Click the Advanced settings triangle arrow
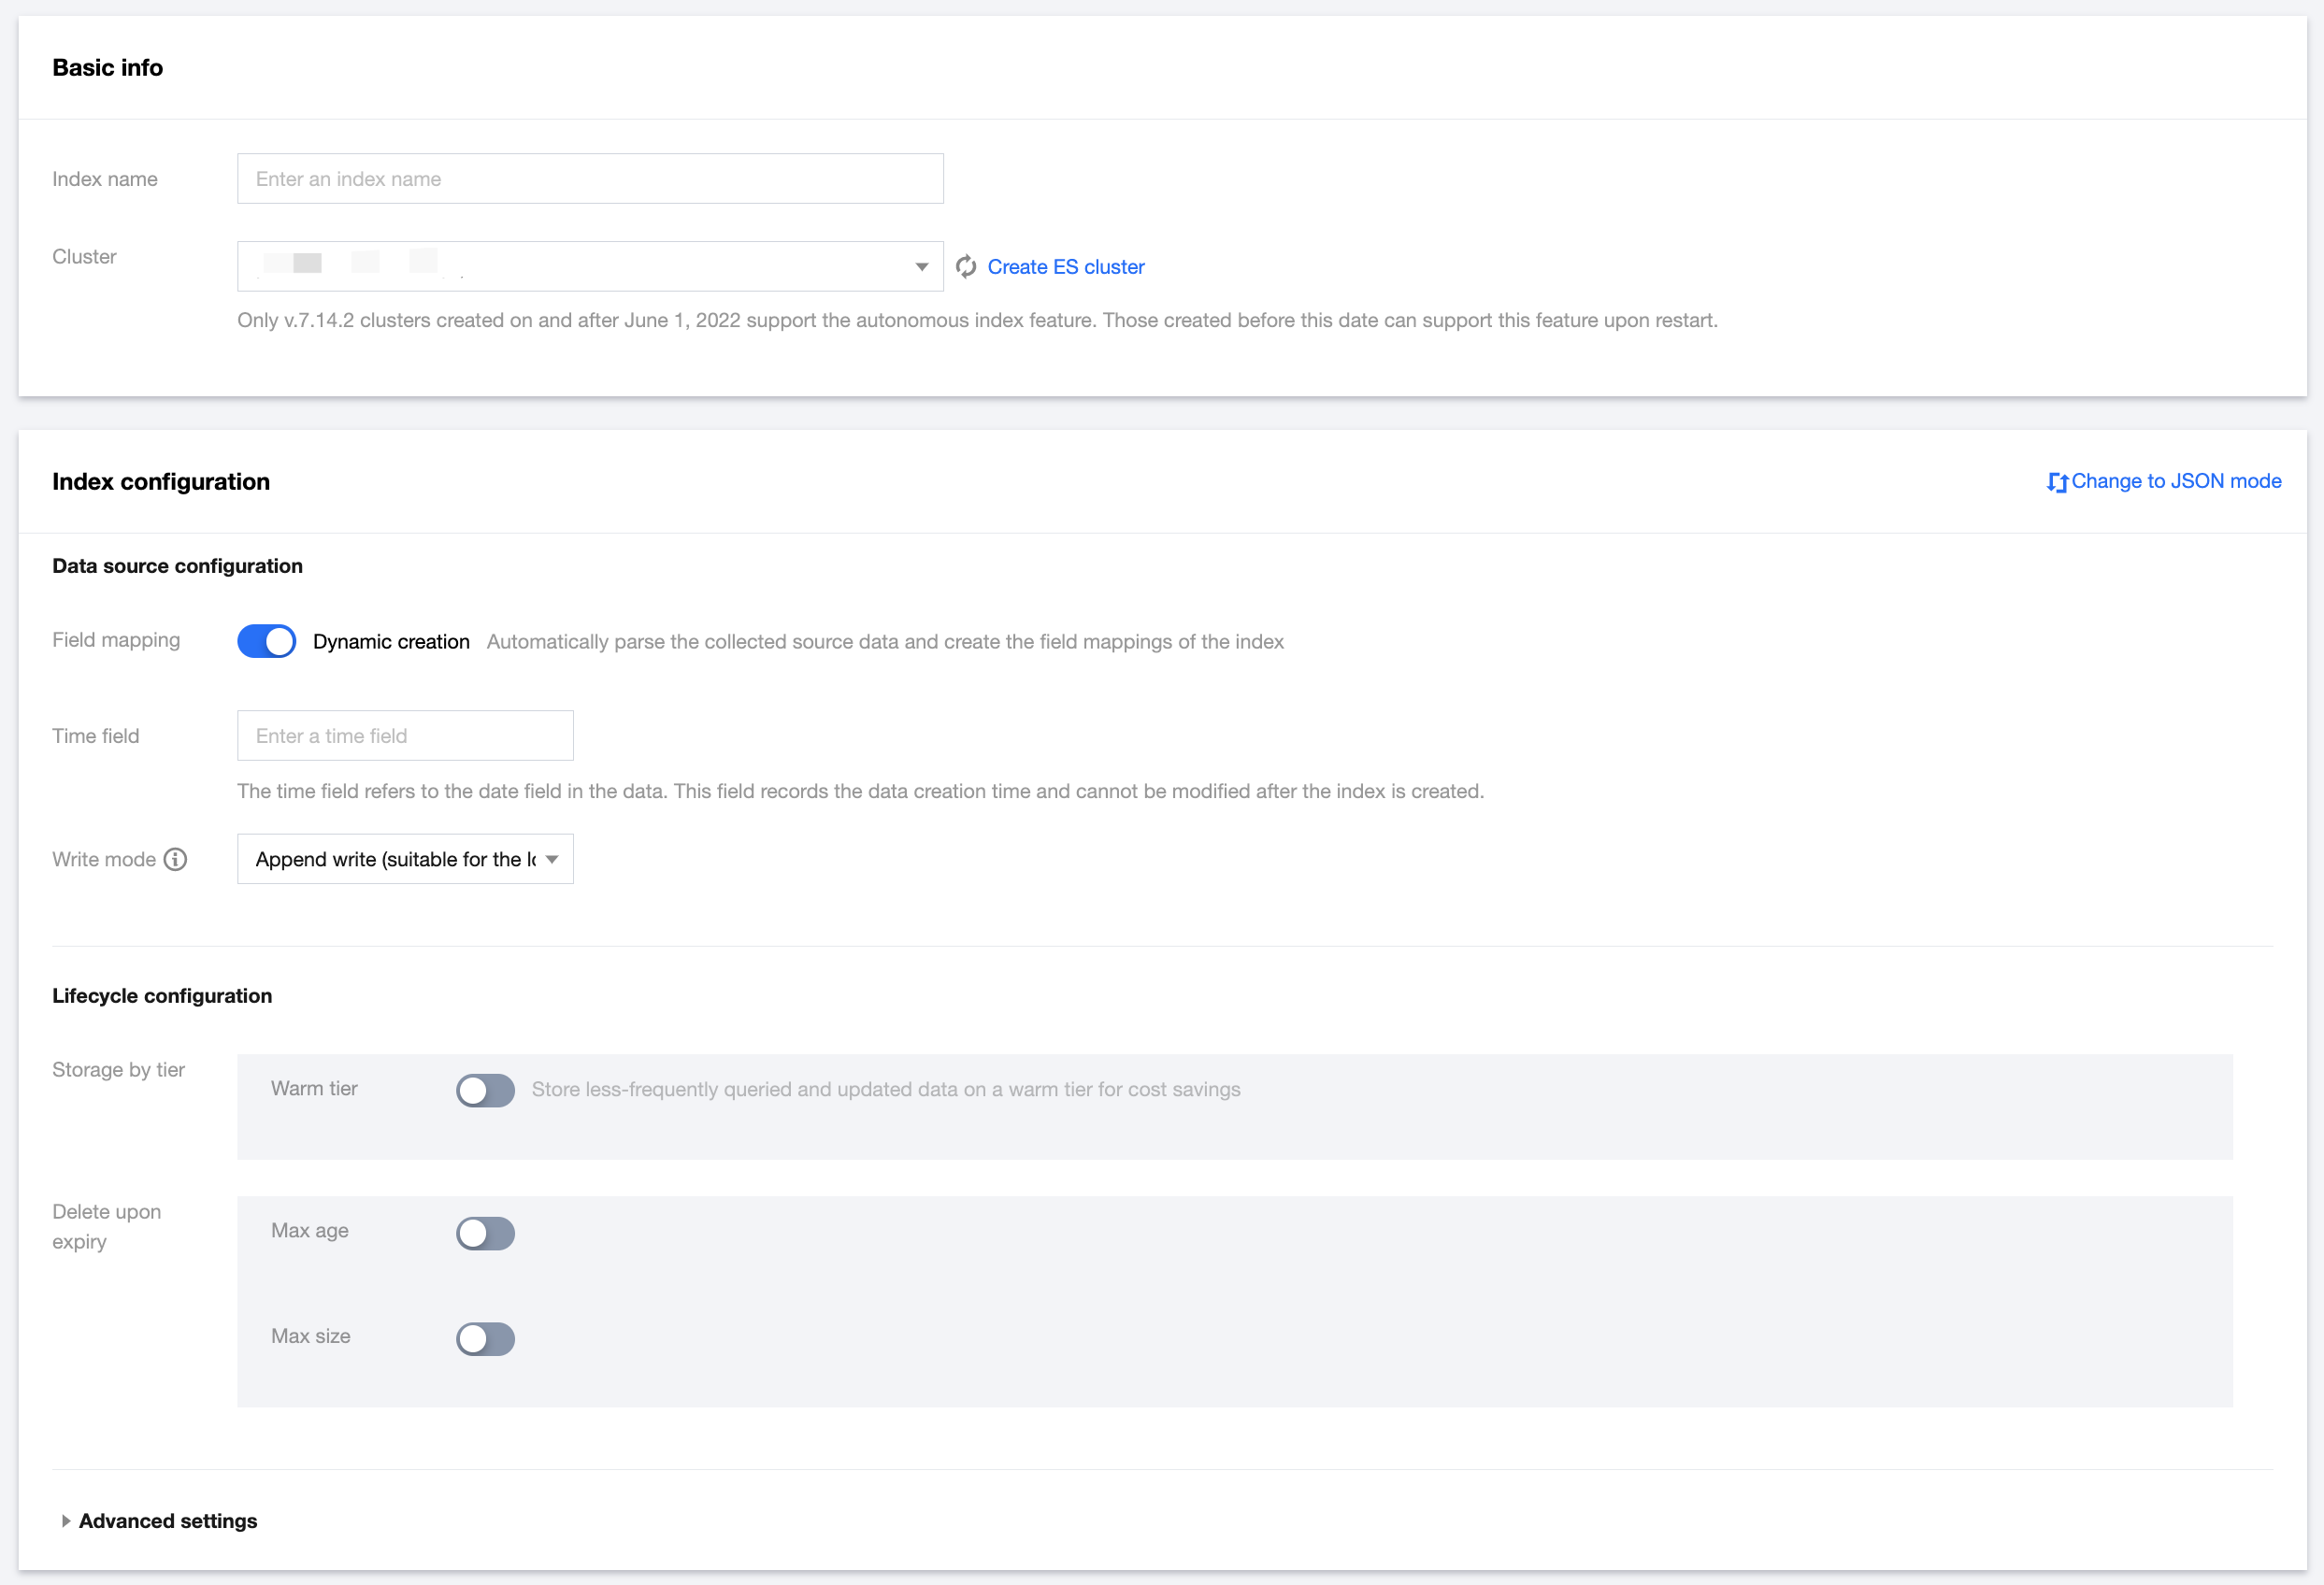 (x=65, y=1520)
